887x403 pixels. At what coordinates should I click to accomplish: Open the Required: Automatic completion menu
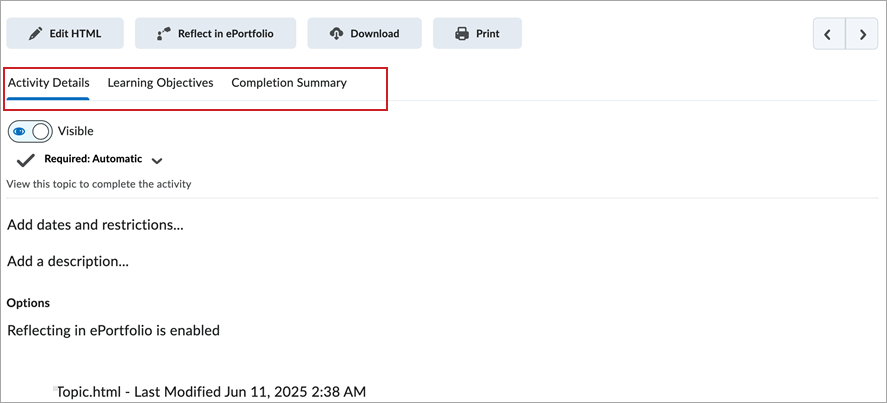pyautogui.click(x=93, y=159)
